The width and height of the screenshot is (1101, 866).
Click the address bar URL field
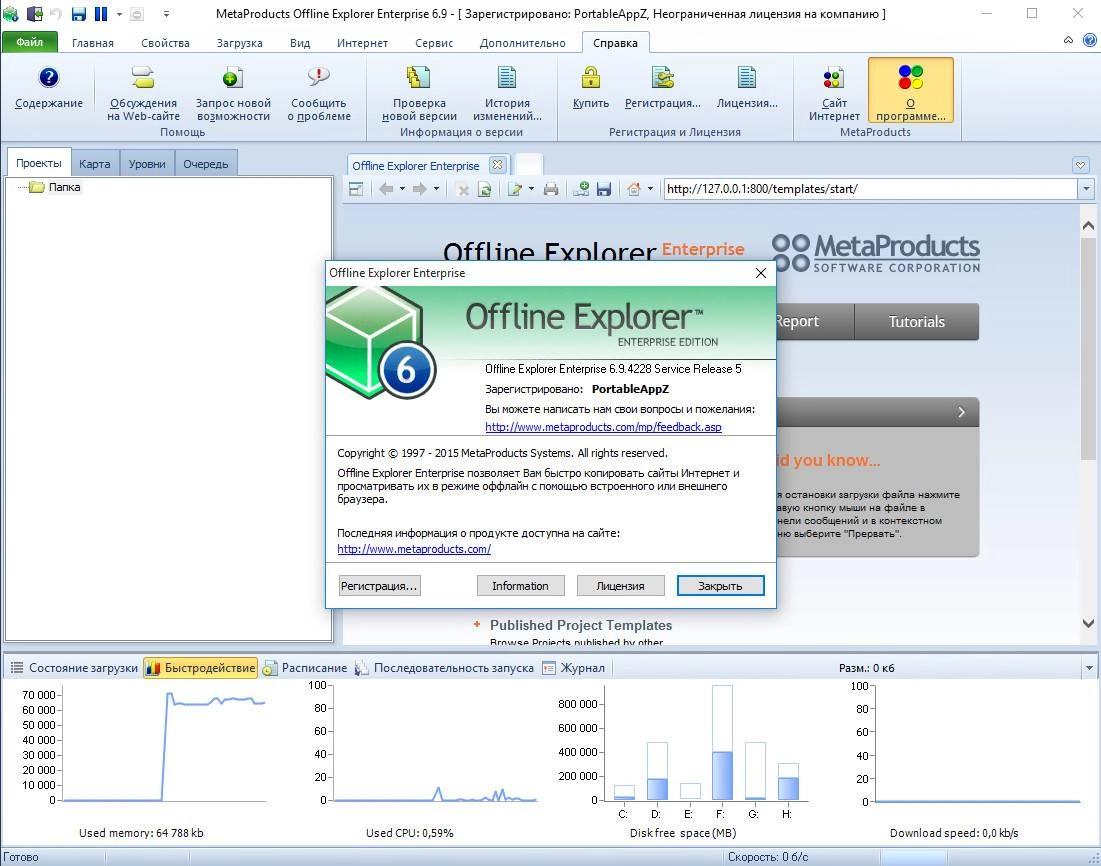871,189
